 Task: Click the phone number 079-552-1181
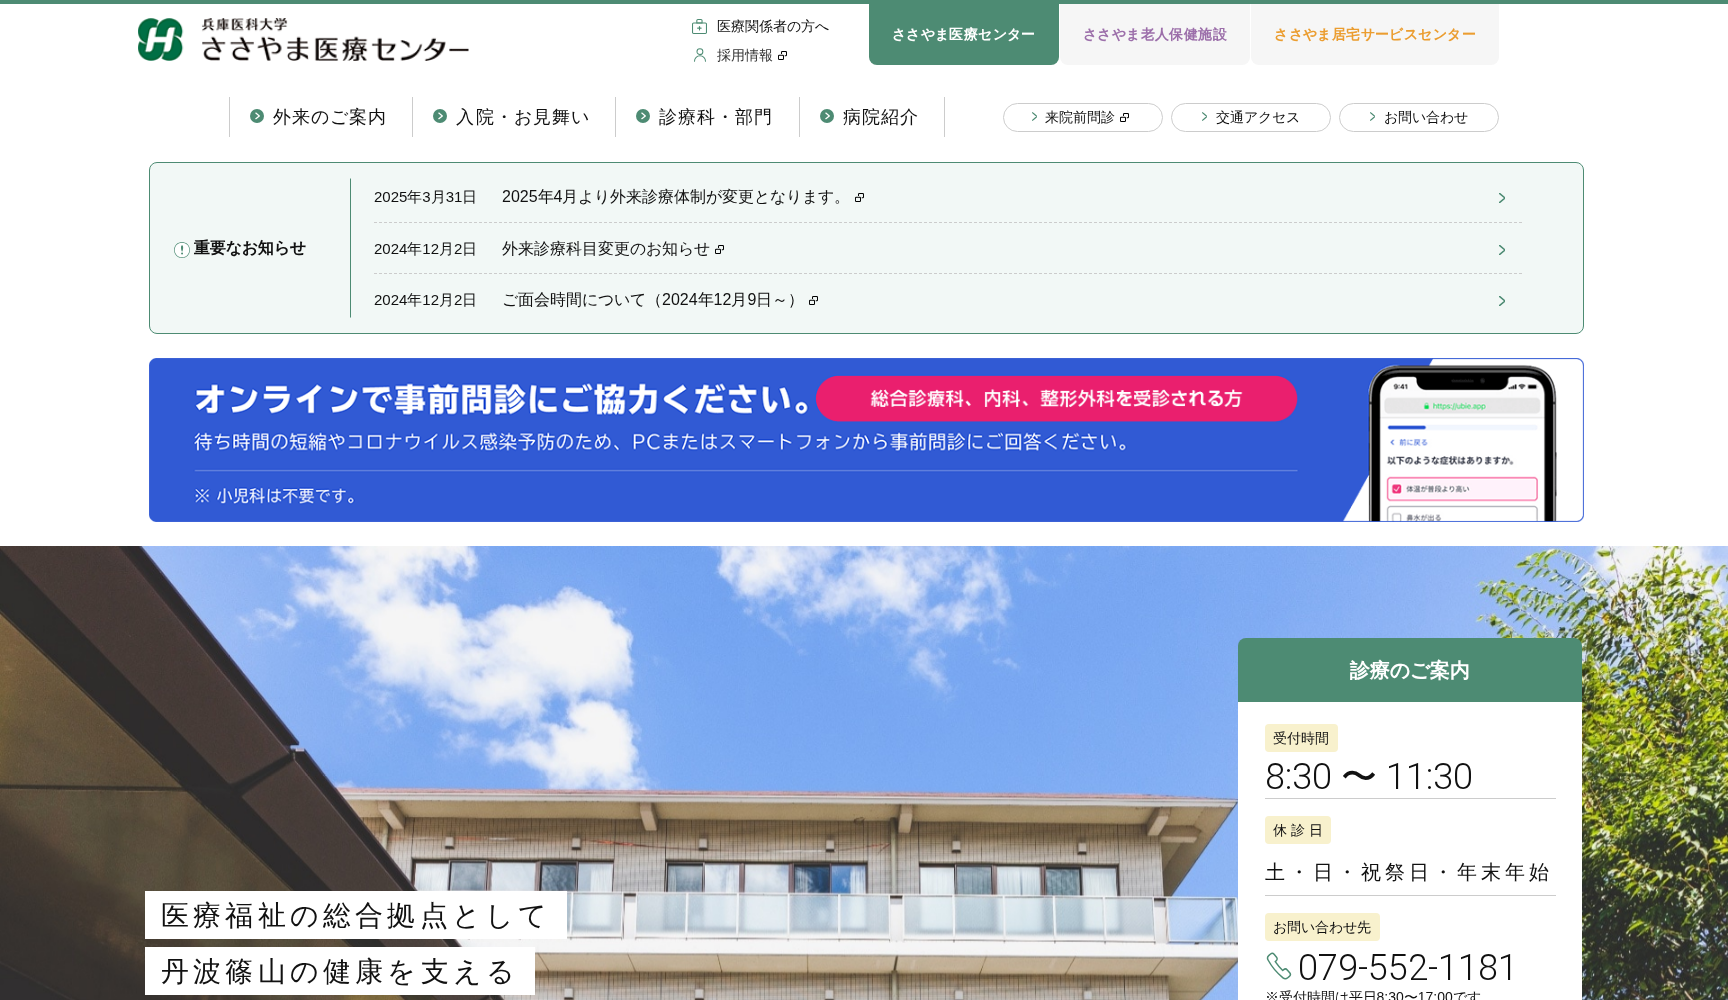[x=1407, y=967]
